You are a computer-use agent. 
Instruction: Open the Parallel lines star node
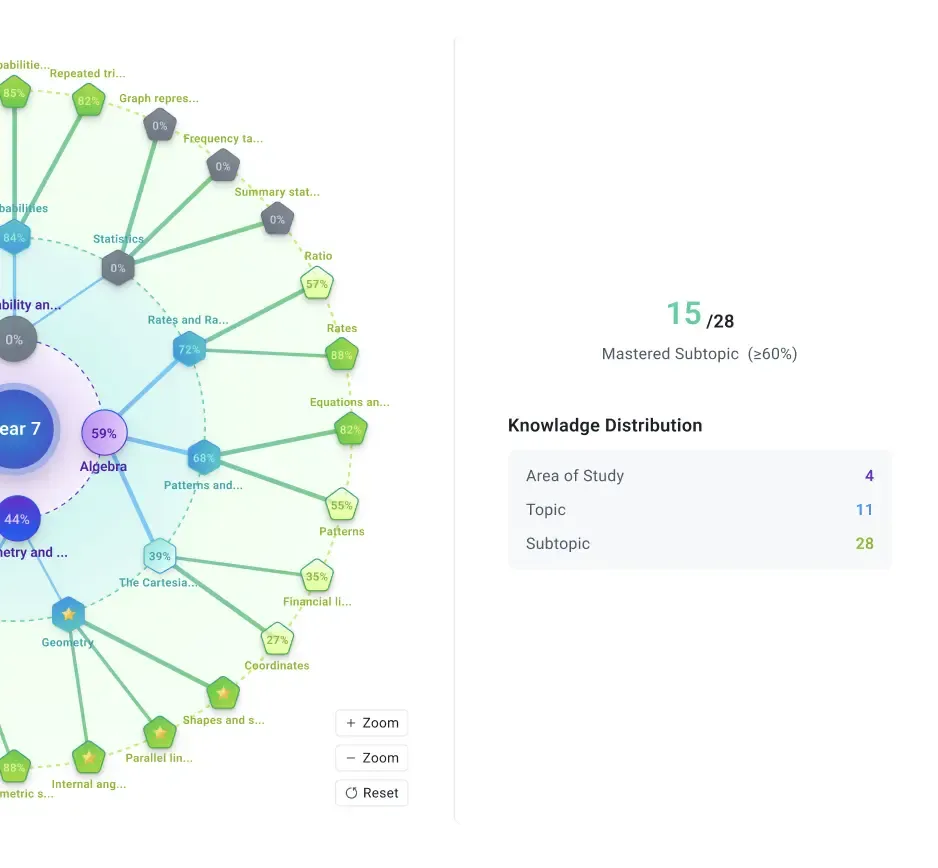(x=160, y=732)
